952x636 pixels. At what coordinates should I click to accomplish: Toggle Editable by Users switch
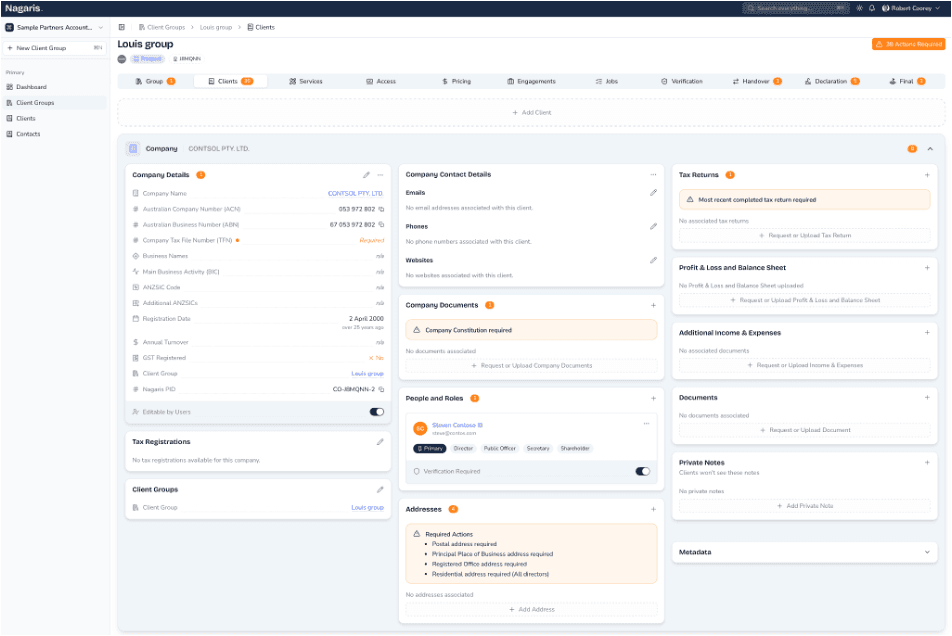pyautogui.click(x=377, y=411)
